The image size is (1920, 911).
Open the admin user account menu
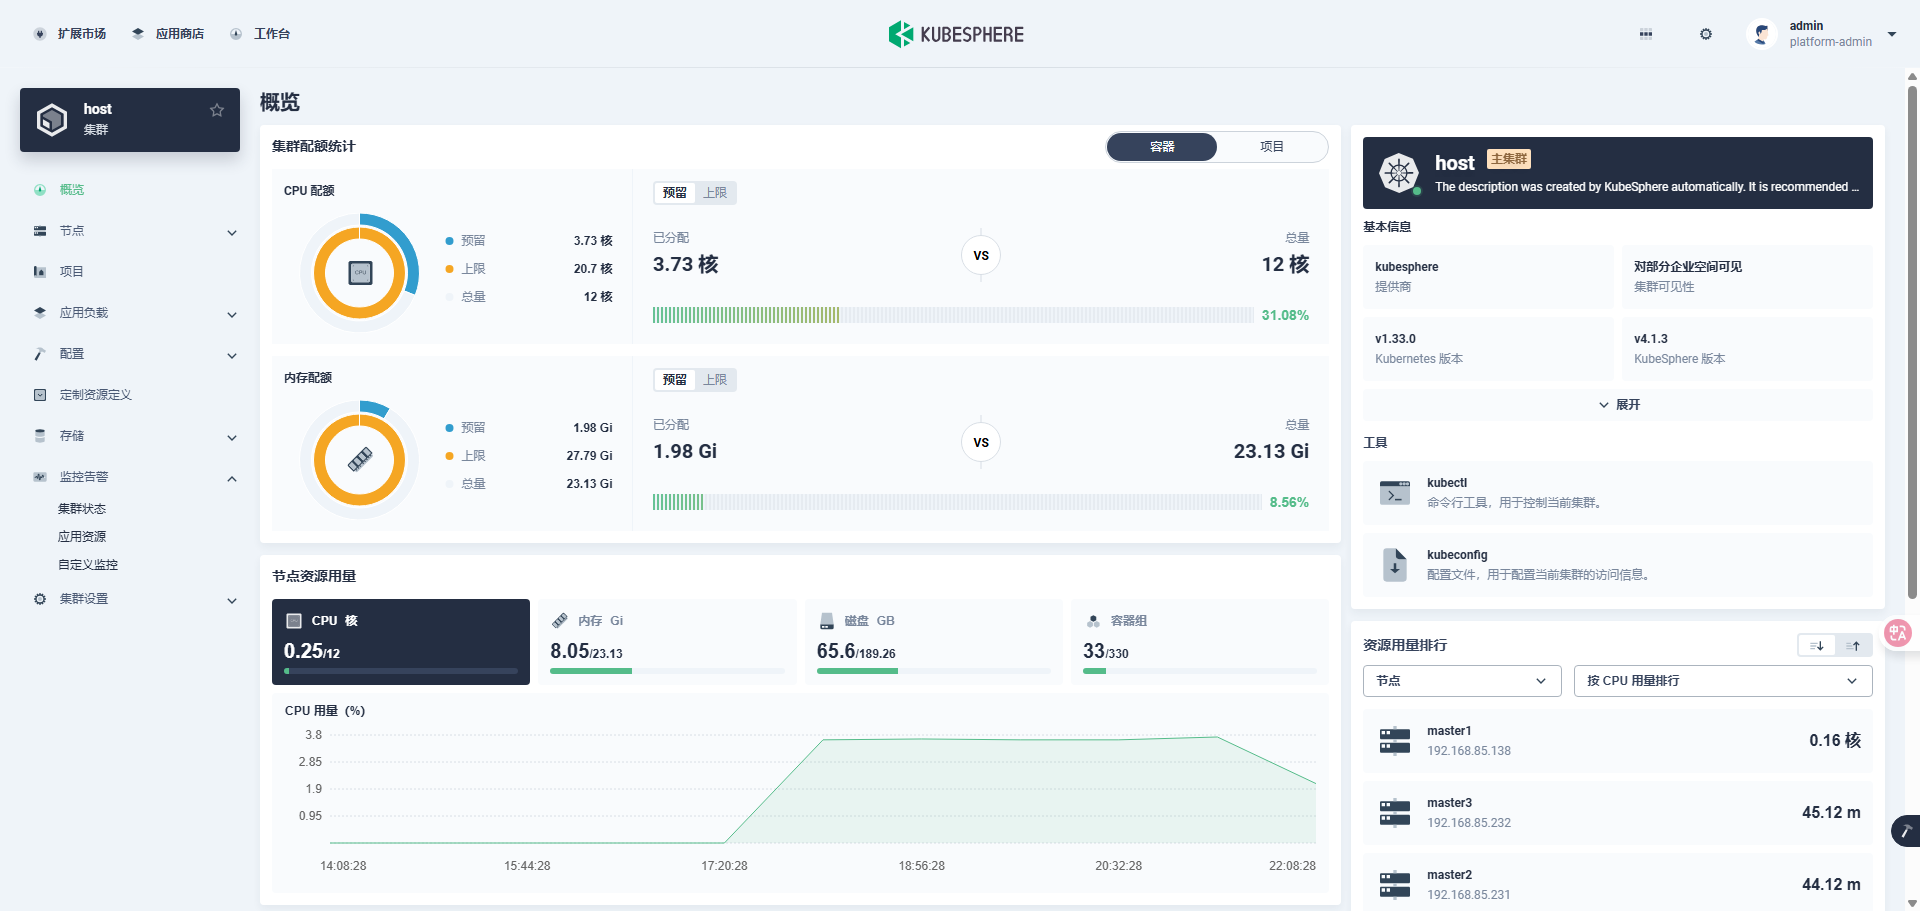1822,34
